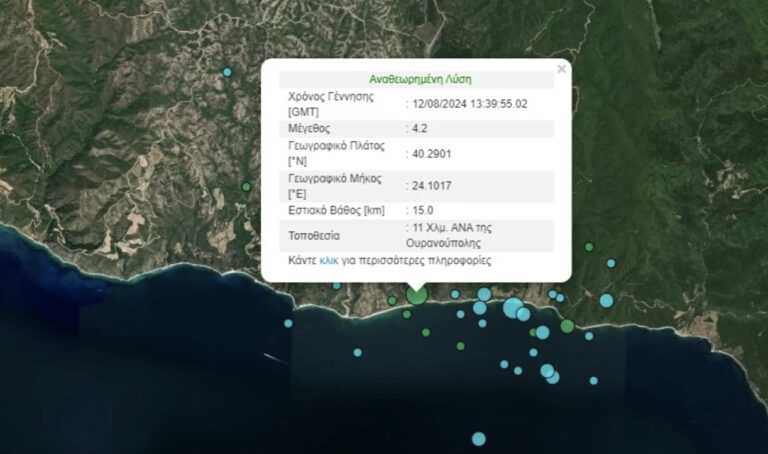Select the small blue marker in the hills upper left
Image resolution: width=768 pixels, height=454 pixels.
[227, 72]
